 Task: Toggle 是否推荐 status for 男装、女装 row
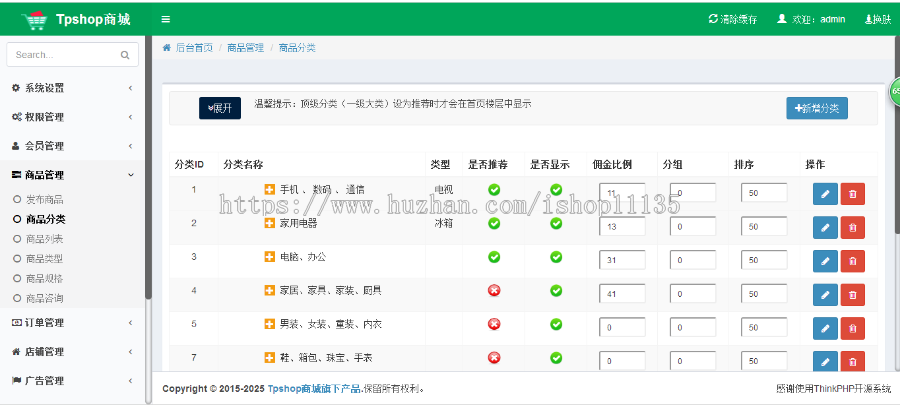(x=493, y=324)
